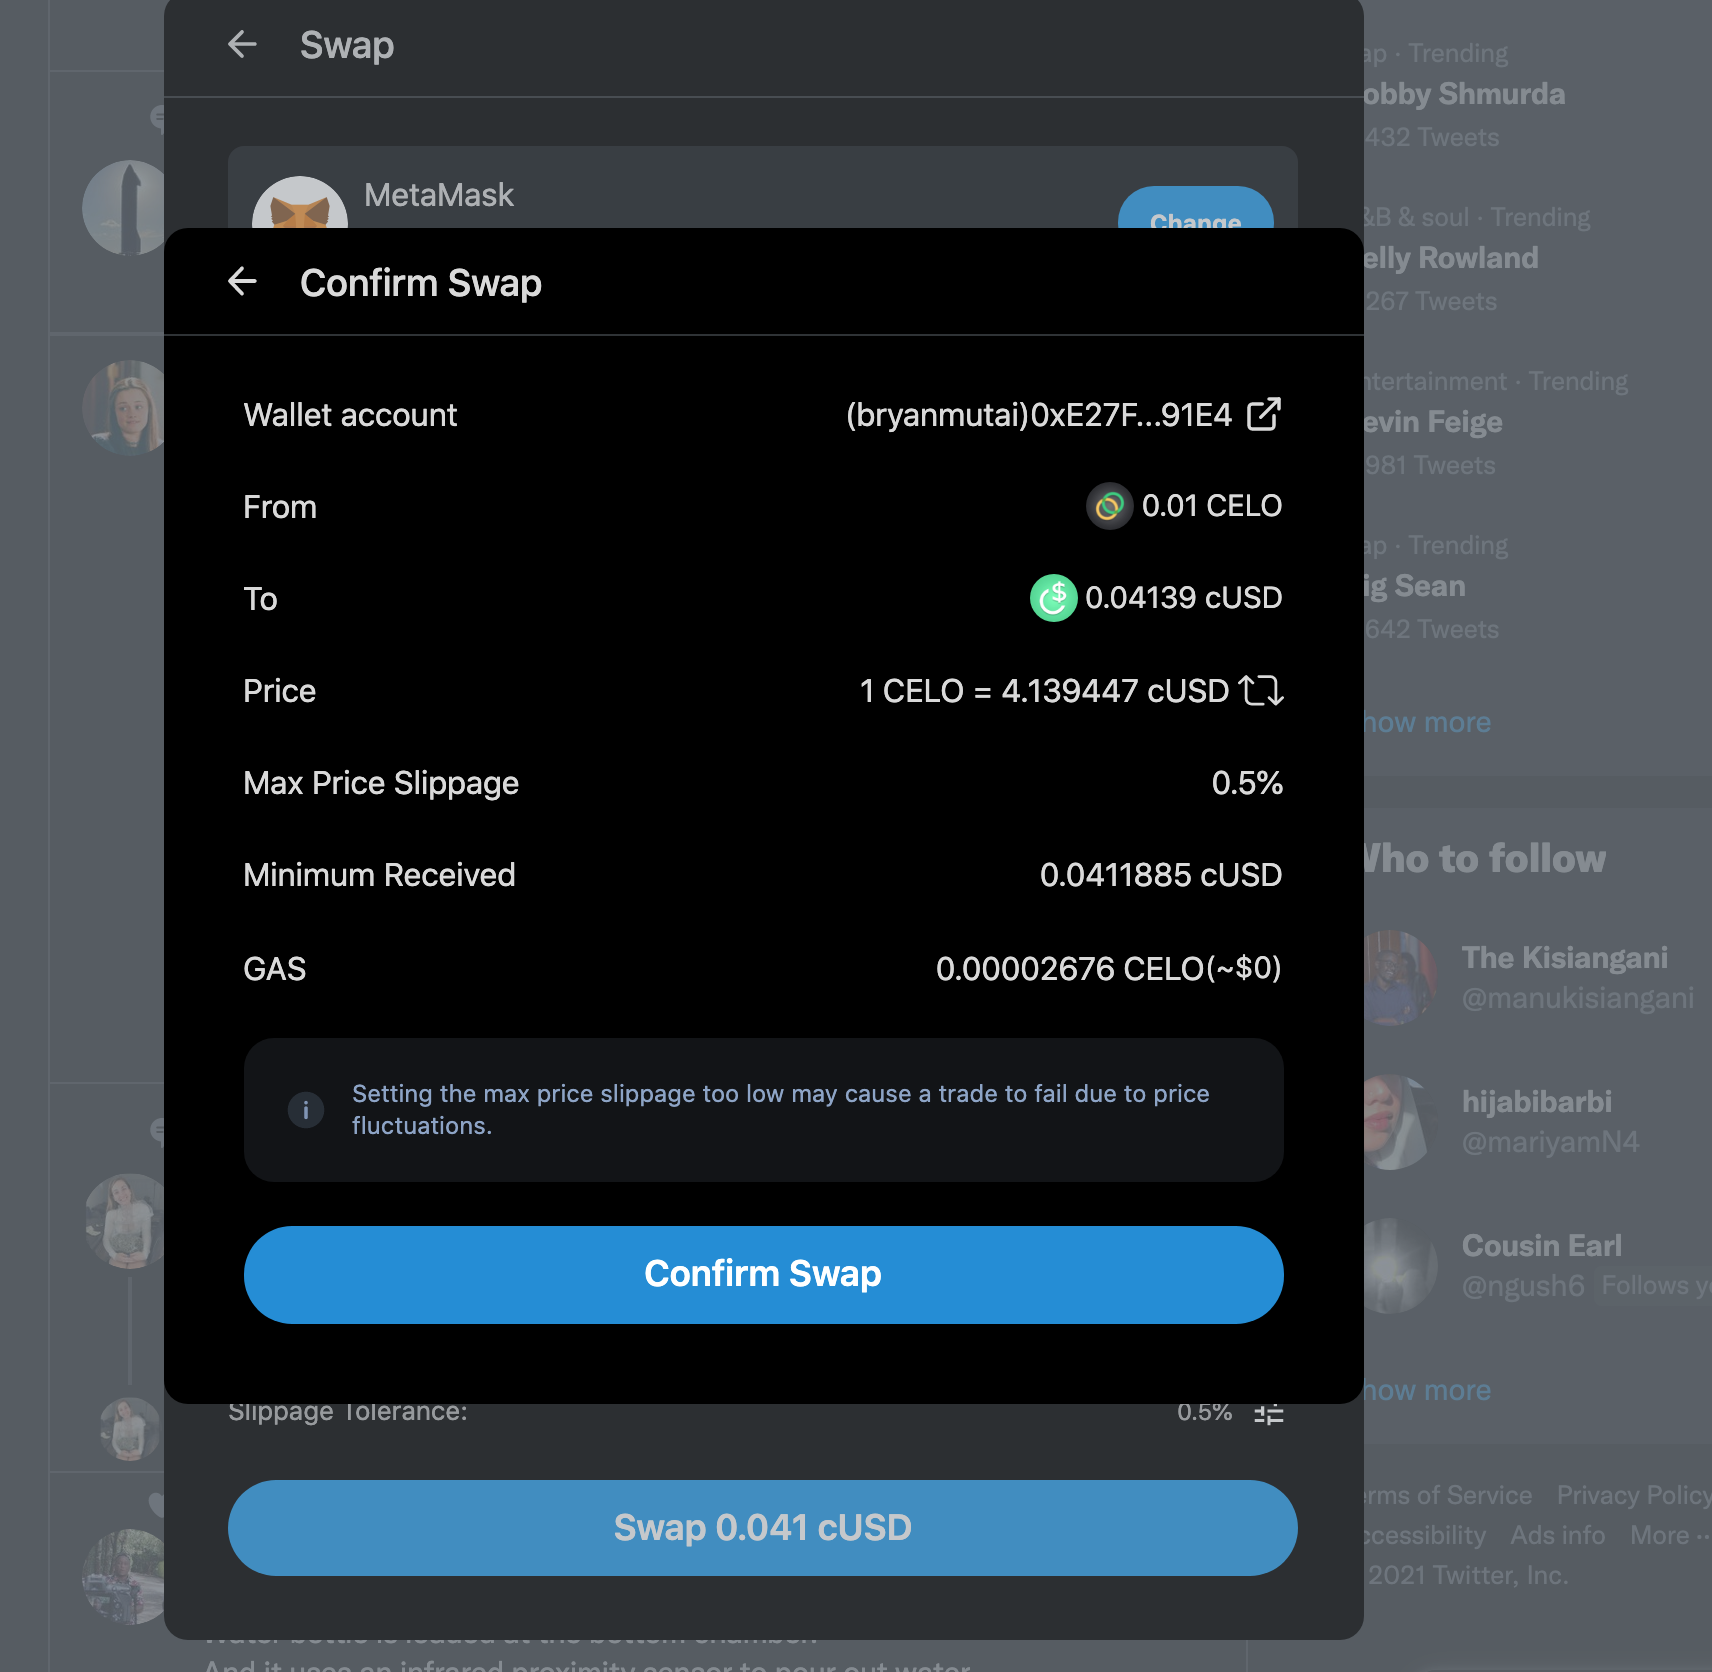Image resolution: width=1712 pixels, height=1672 pixels.
Task: Click the Swap 0.041 cUSD button
Action: pyautogui.click(x=762, y=1528)
